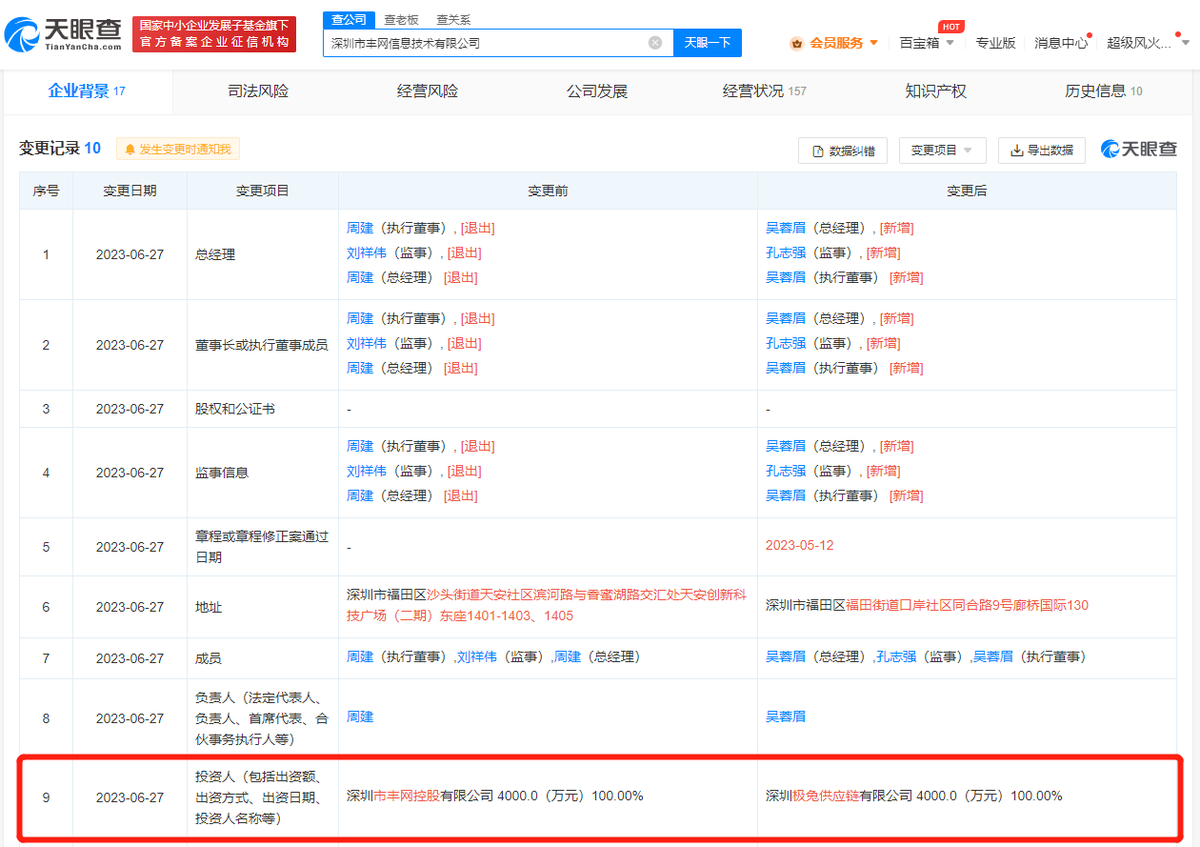The image size is (1200, 847).
Task: Expand the 变更项目 filter dropdown
Action: pyautogui.click(x=942, y=150)
